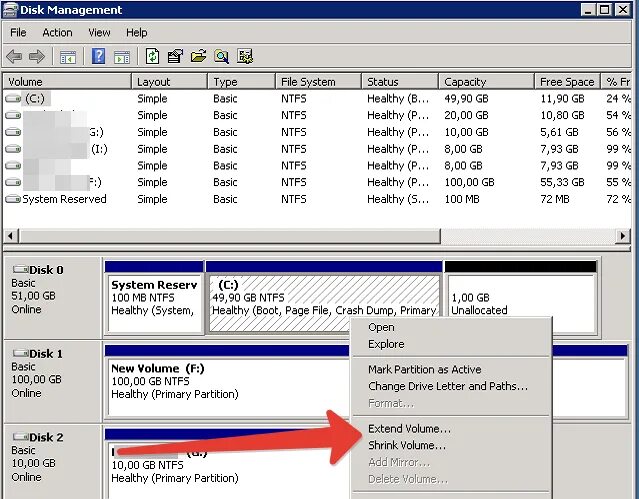
Task: Toggle the Show/Hide Console Tree icon
Action: (x=68, y=57)
